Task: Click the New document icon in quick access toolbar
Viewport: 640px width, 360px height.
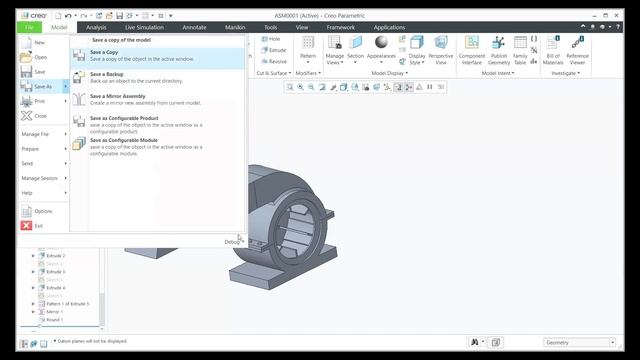Action: tap(58, 16)
